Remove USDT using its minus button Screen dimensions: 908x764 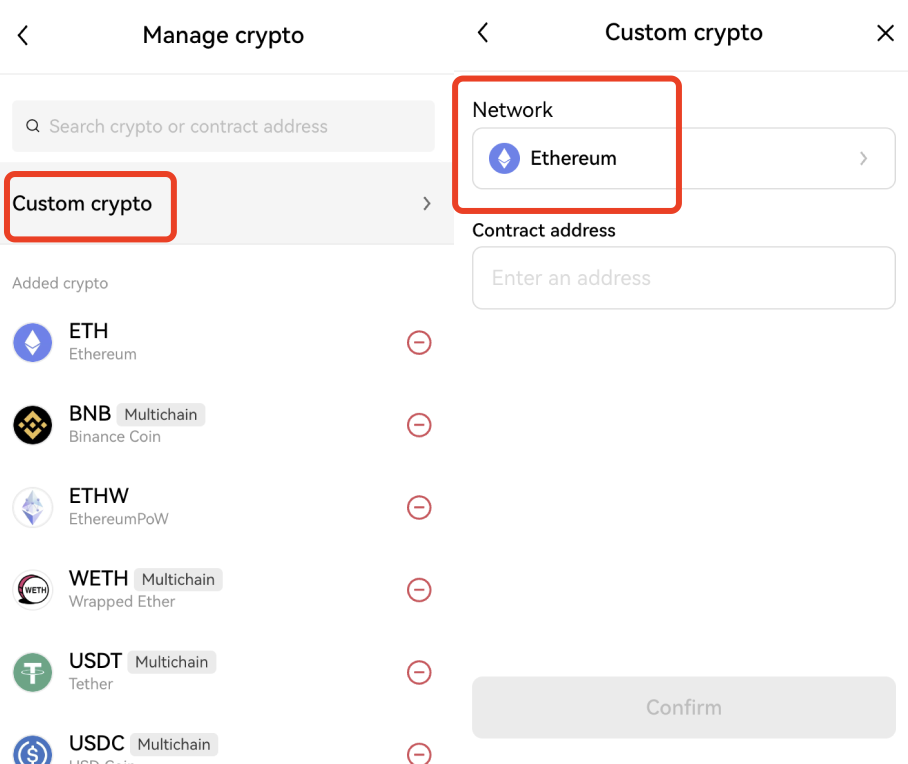click(419, 672)
